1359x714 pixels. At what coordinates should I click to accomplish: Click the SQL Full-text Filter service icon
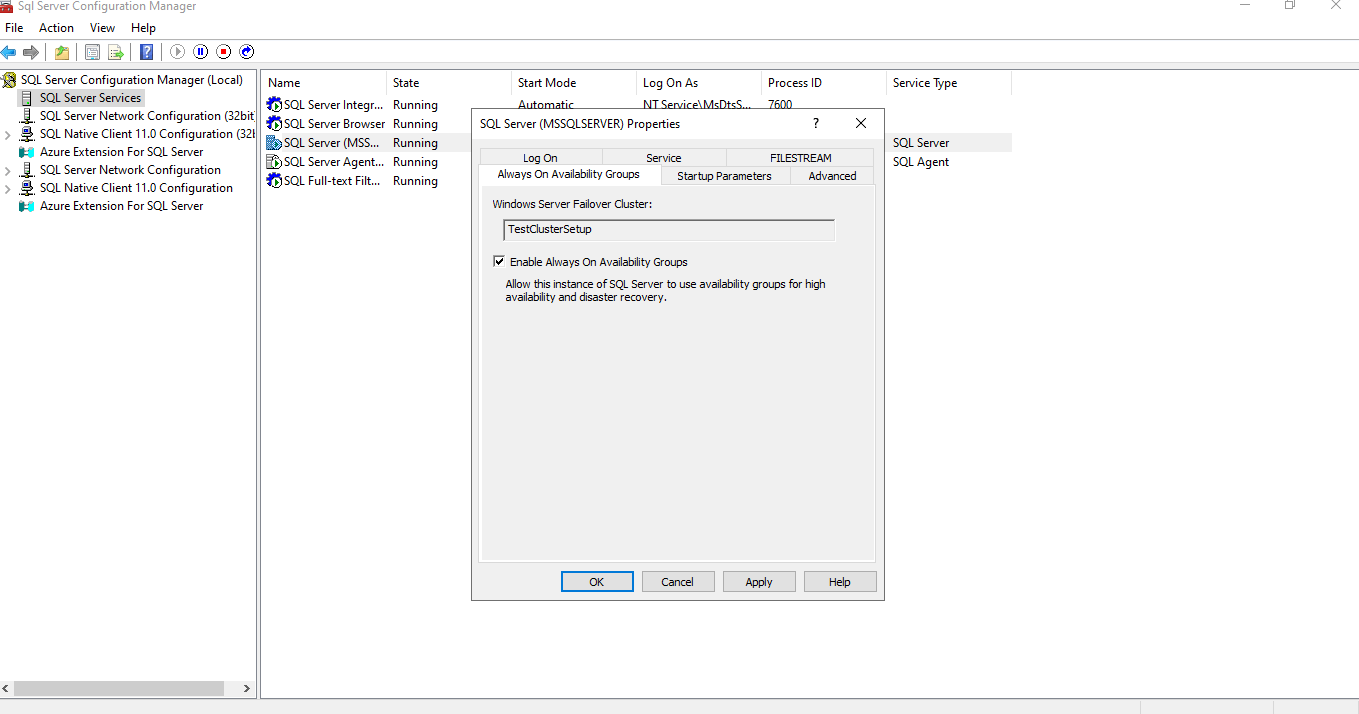click(274, 181)
